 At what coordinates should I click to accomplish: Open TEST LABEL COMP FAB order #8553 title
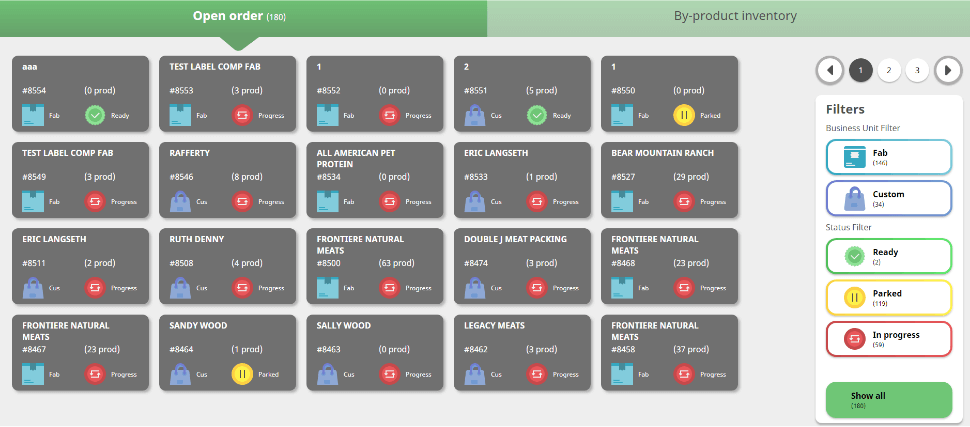[215, 67]
